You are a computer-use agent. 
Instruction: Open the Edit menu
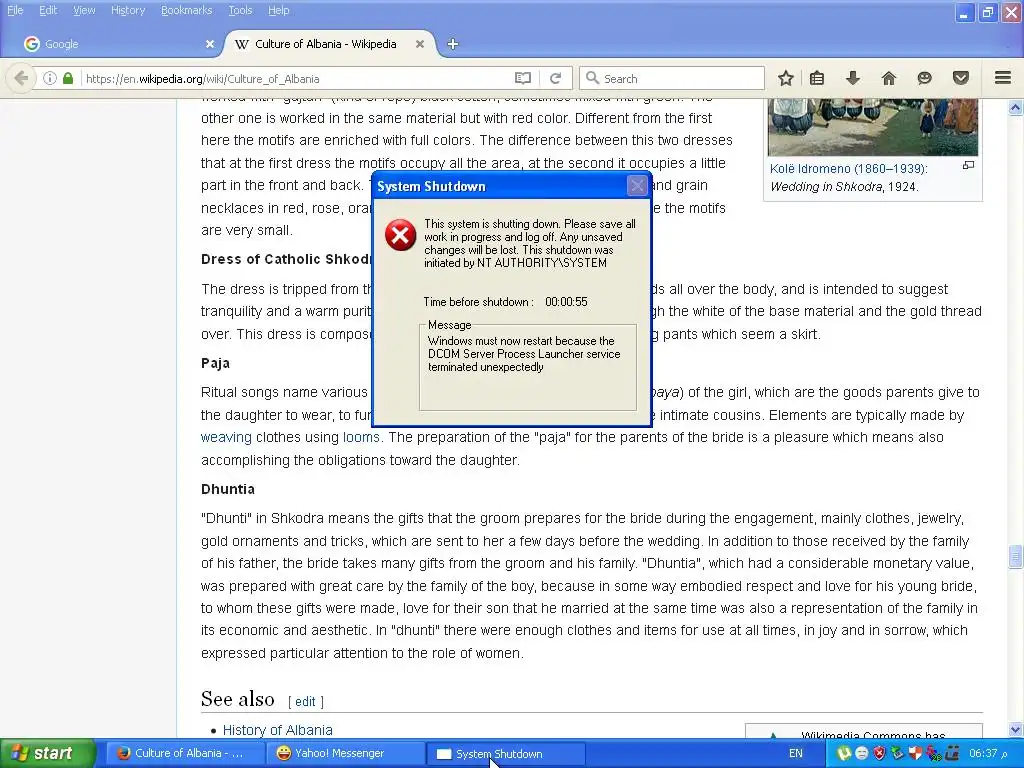48,10
